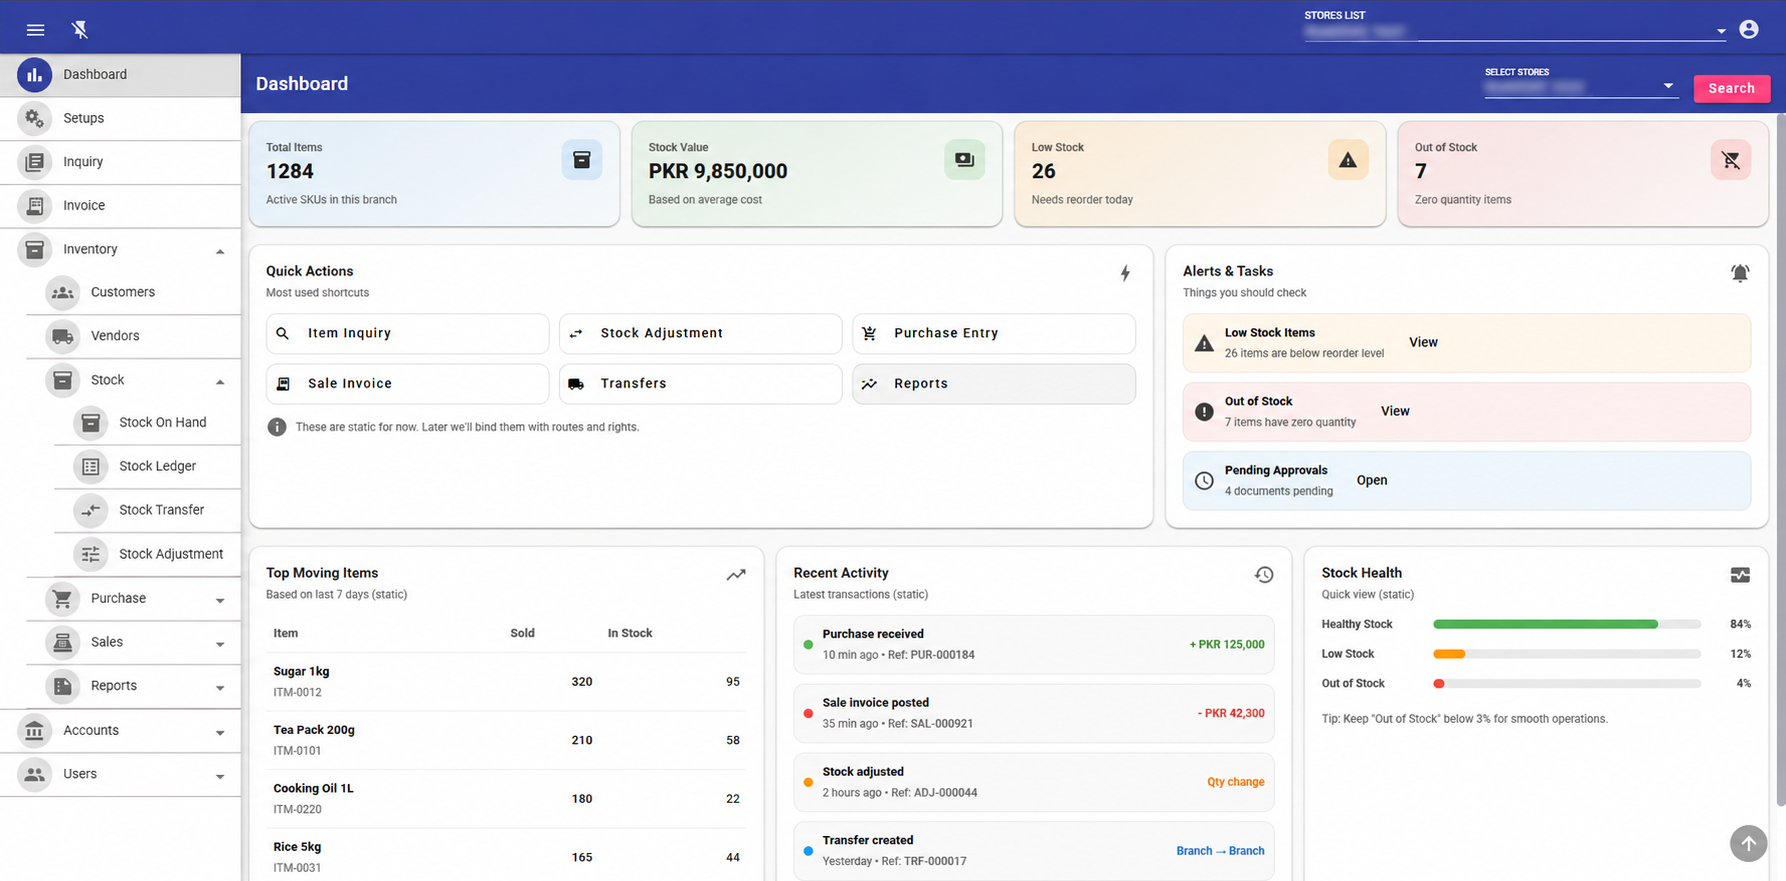Open the Vendors menu item
1786x881 pixels.
[133, 336]
